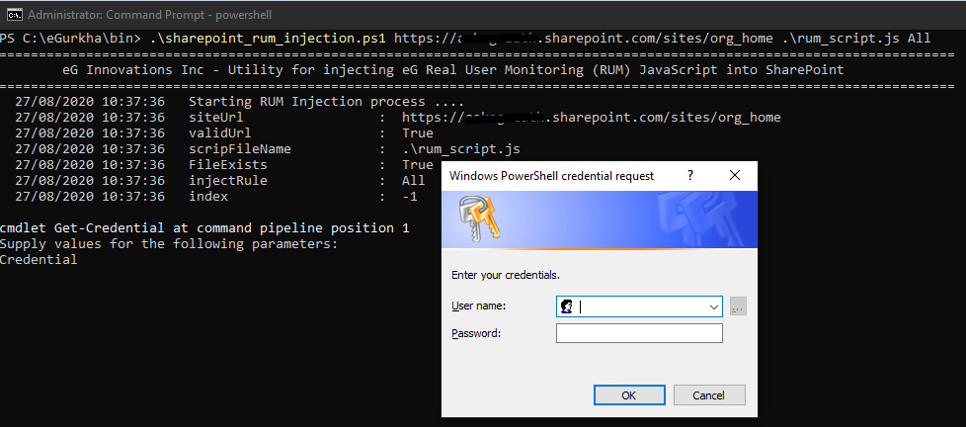966x427 pixels.
Task: Click the 'Password:' label
Action: coord(476,333)
